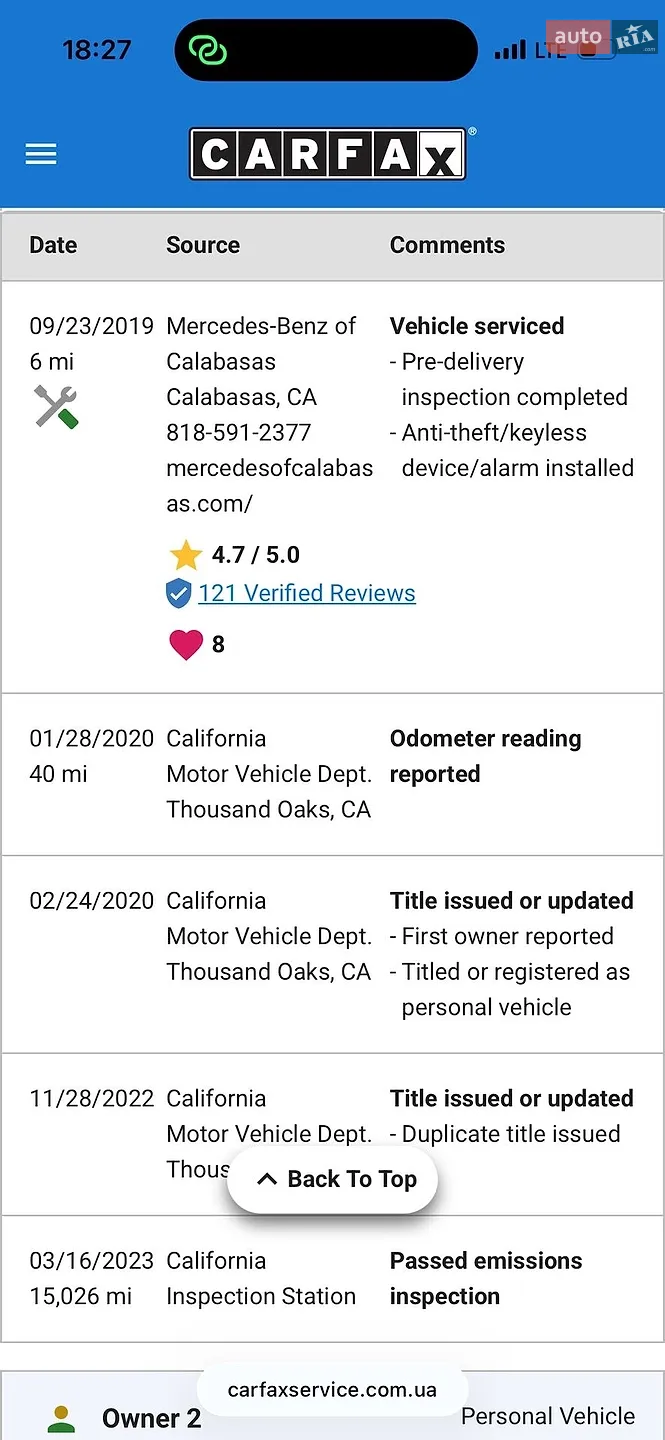This screenshot has width=665, height=1440.
Task: Open the hamburger menu
Action: (x=41, y=154)
